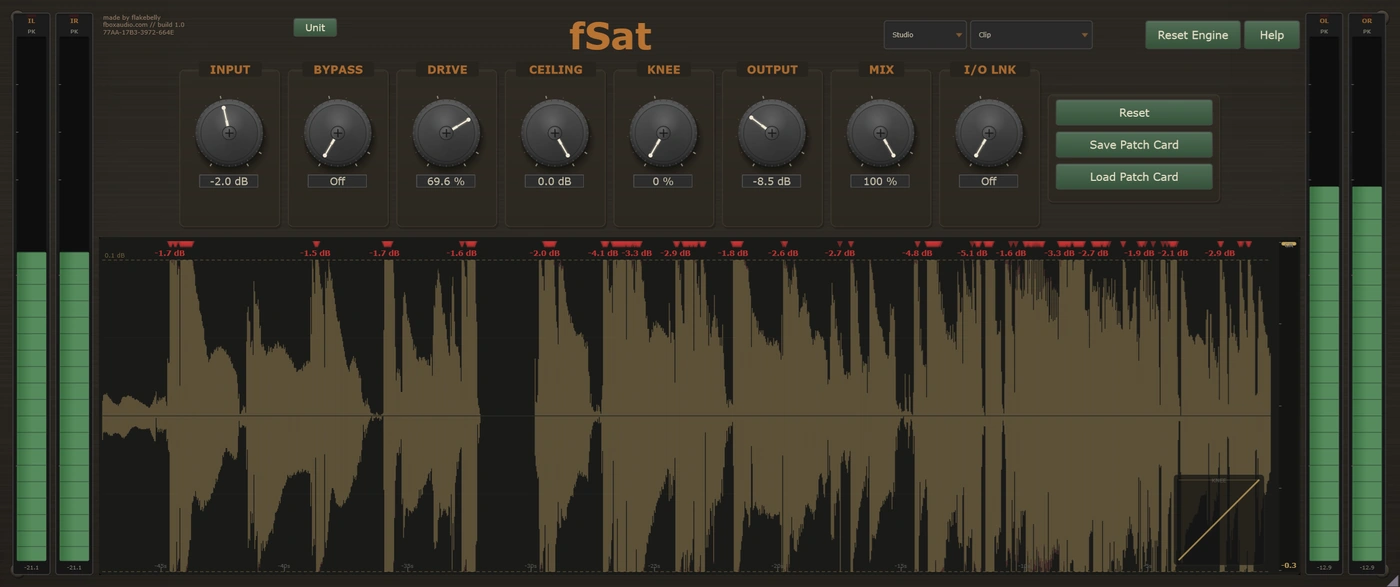This screenshot has height=587, width=1400.
Task: Click the -0.3 waveform scale readout
Action: pos(1289,566)
